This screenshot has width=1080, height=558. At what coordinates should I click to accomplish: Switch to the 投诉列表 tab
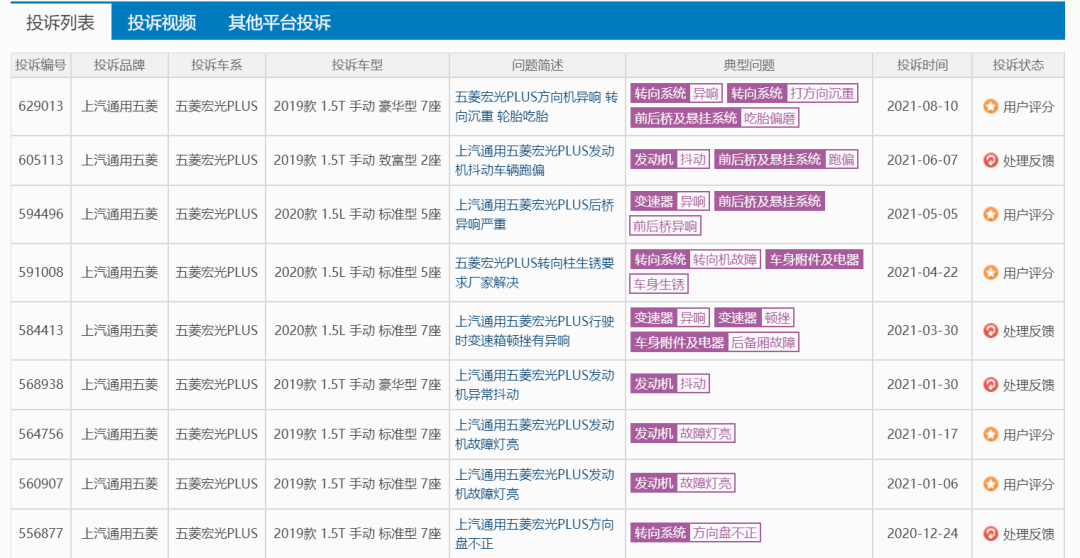[61, 22]
